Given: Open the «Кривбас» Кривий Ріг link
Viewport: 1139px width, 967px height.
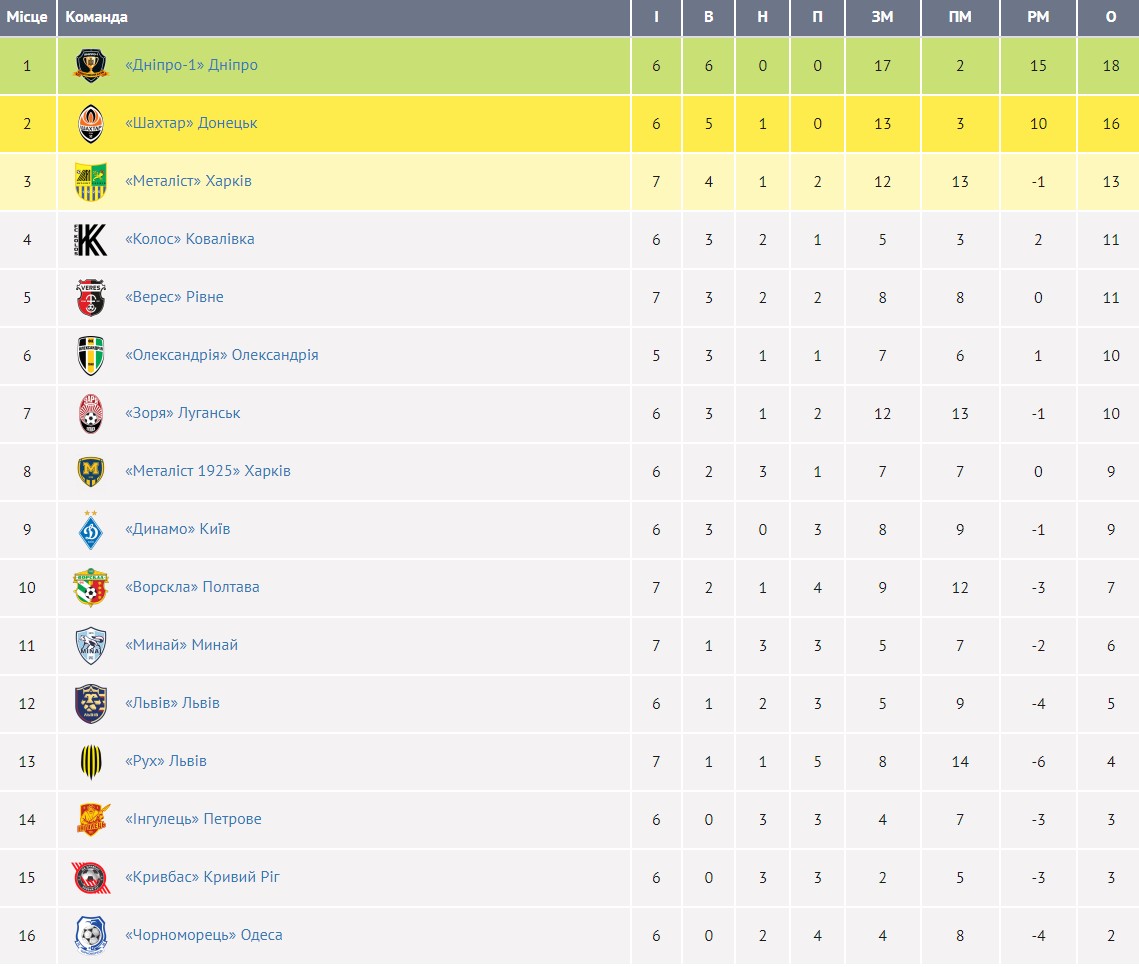Looking at the screenshot, I should pos(202,877).
